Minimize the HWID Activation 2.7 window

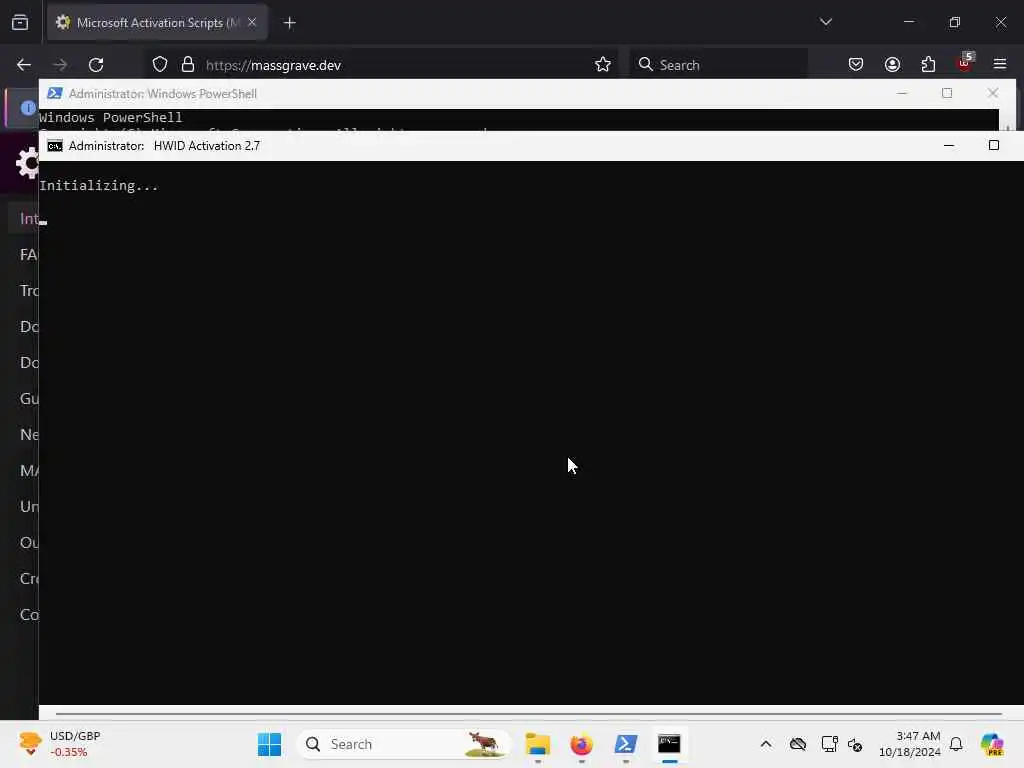(x=949, y=146)
